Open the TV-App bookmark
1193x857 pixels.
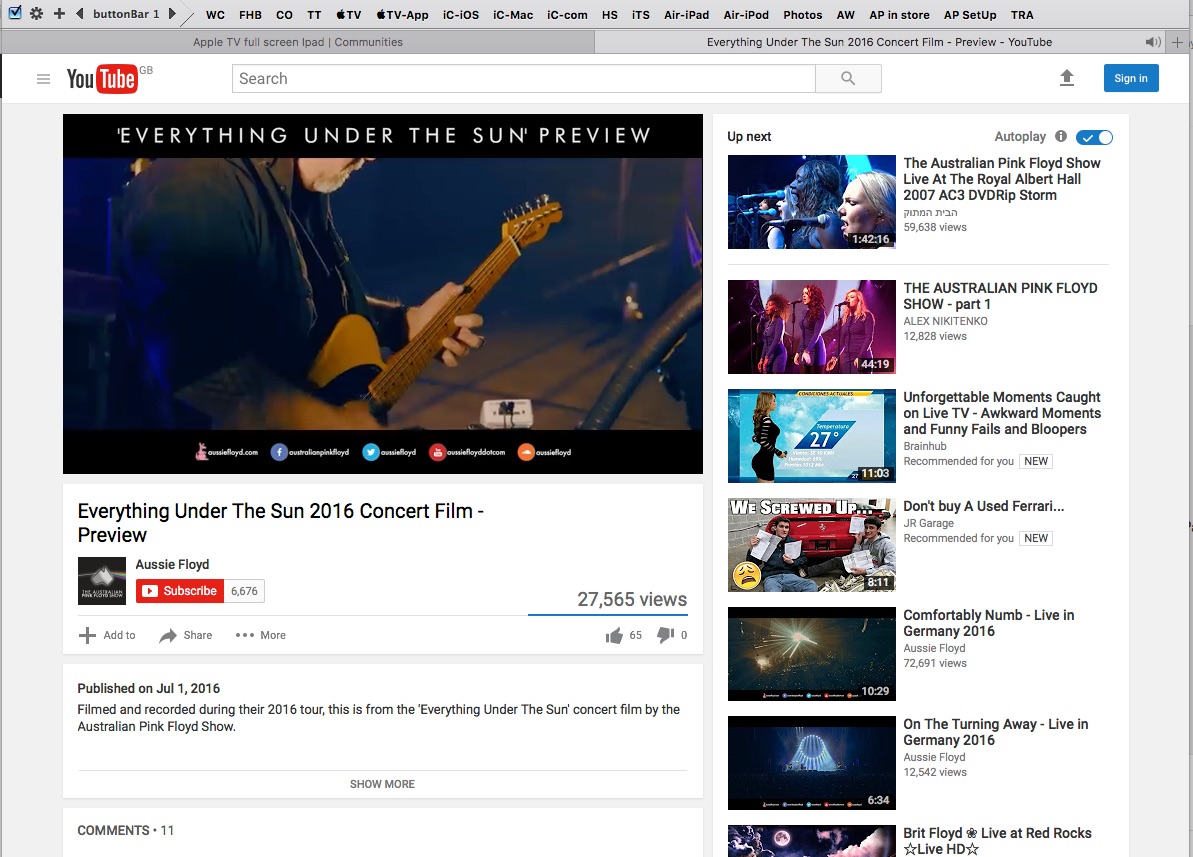point(402,14)
